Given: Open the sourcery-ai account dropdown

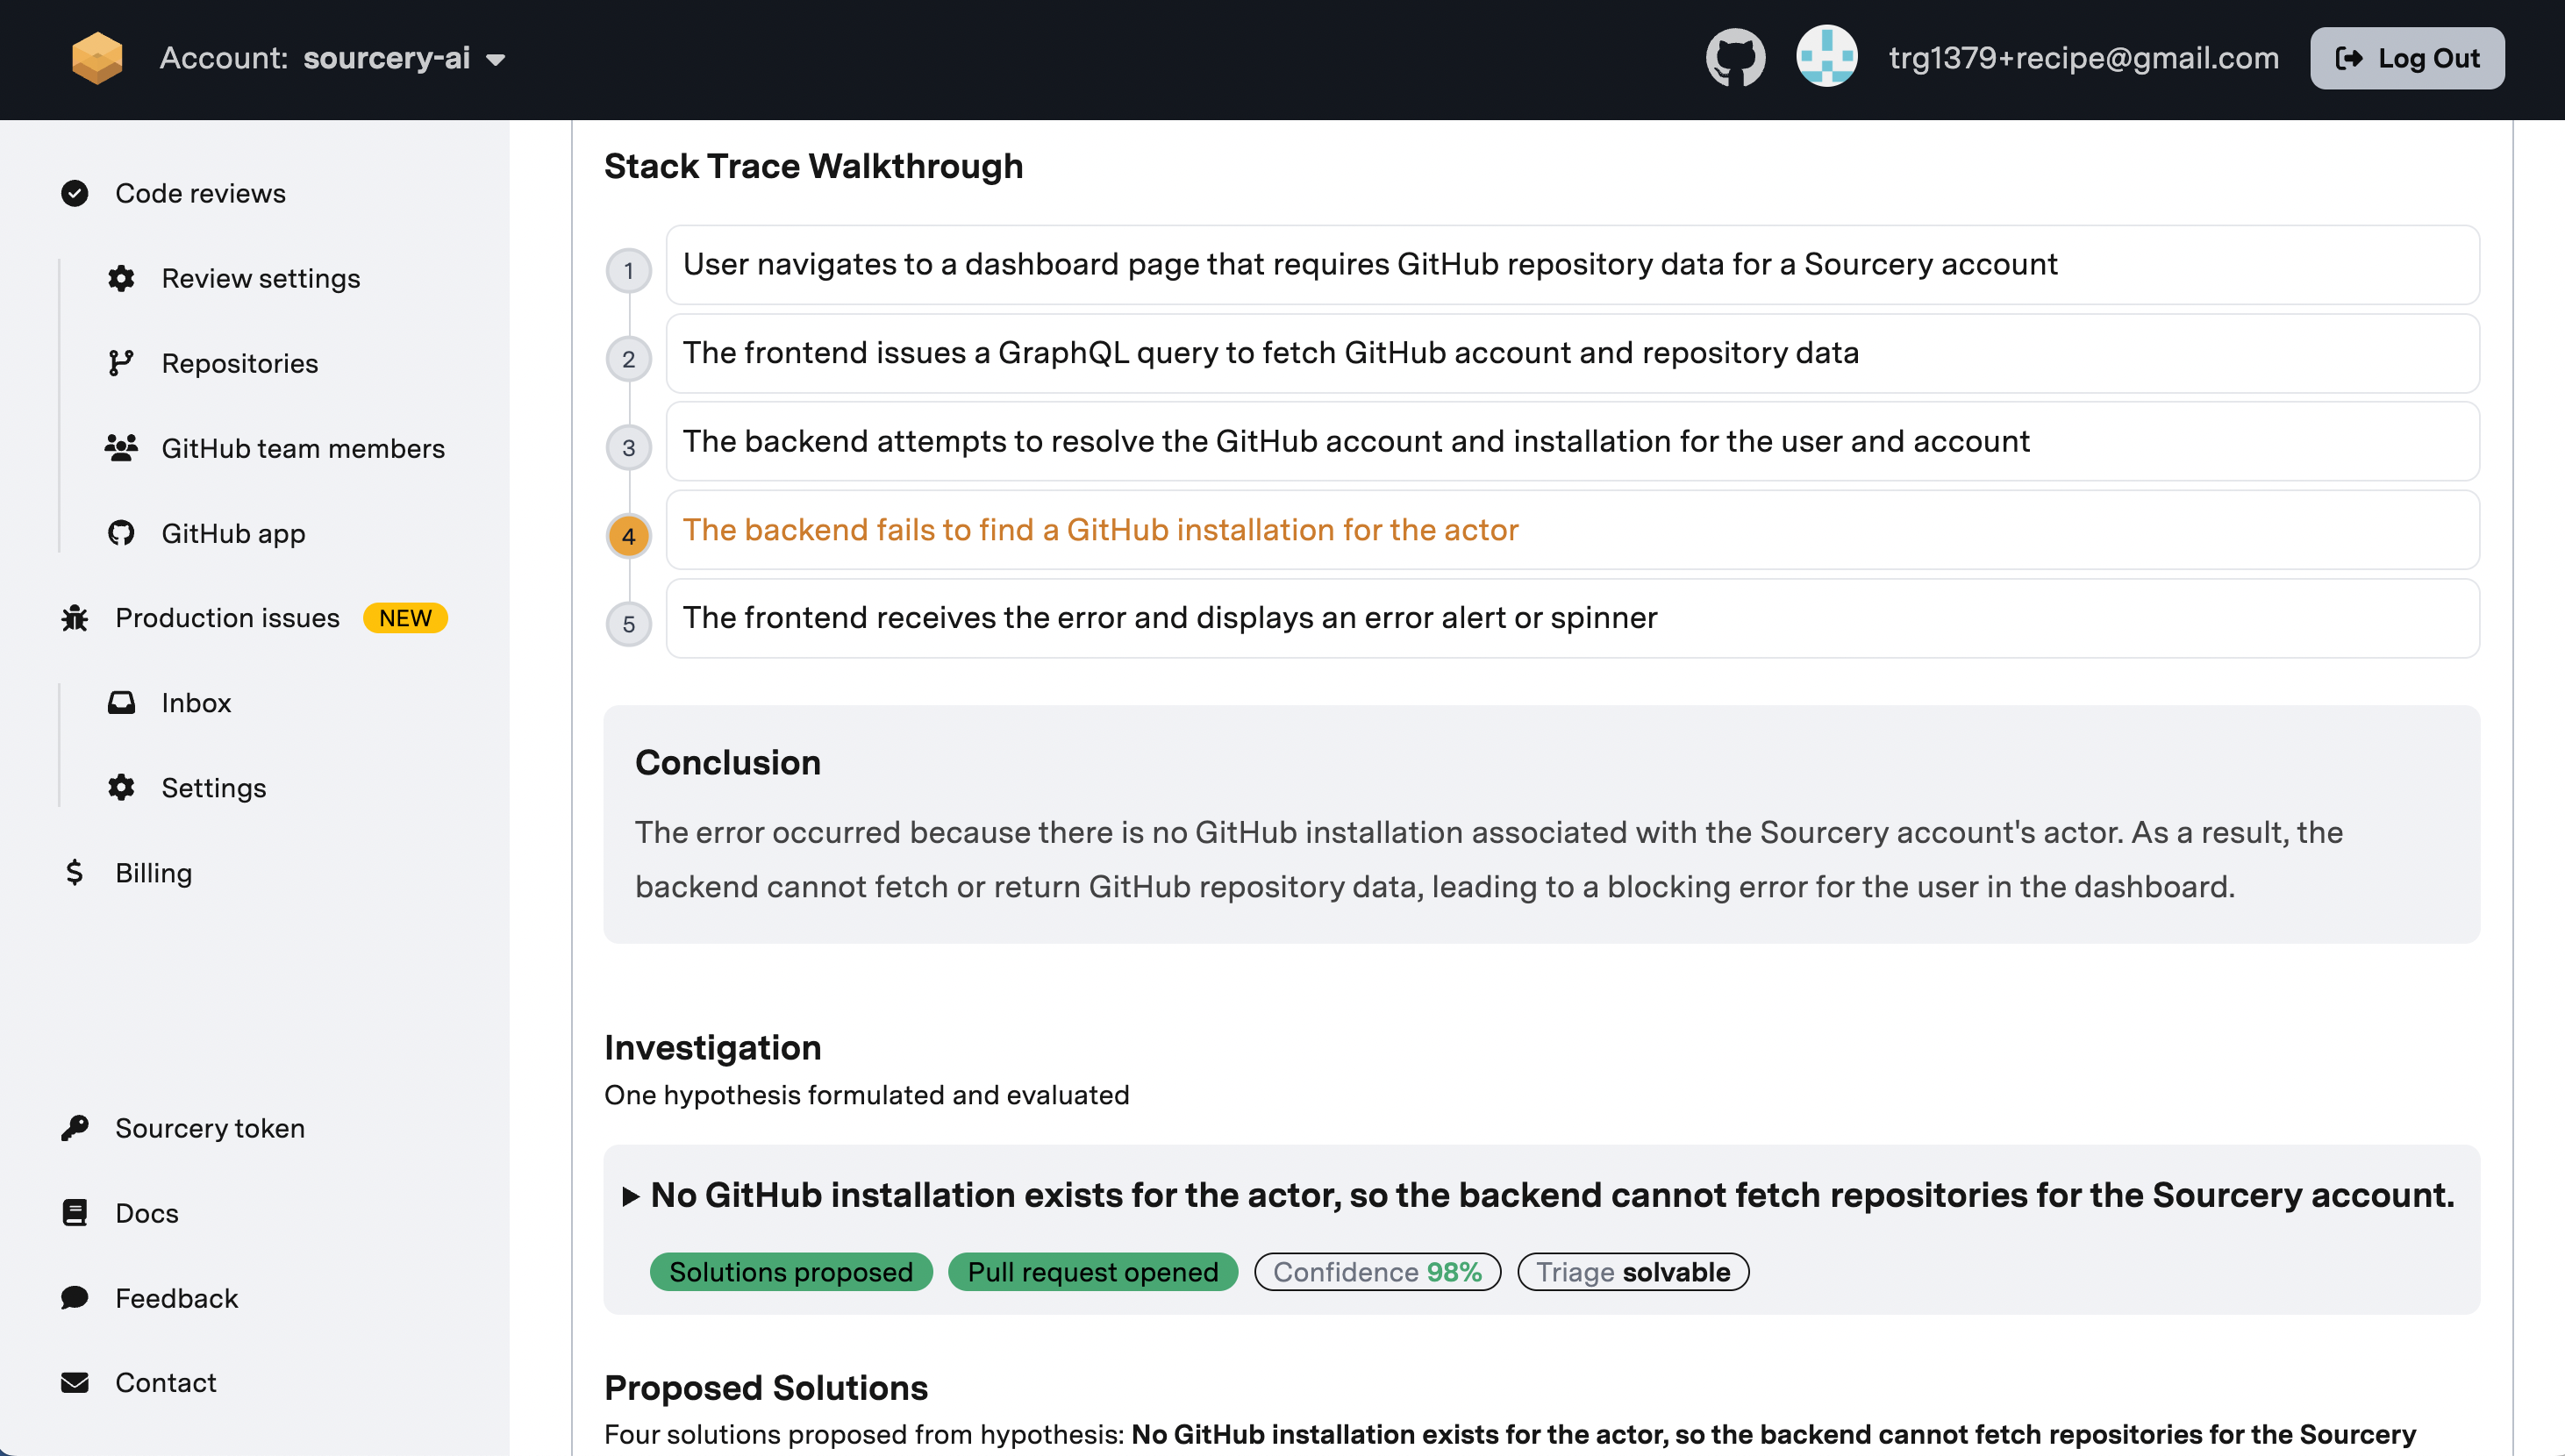Looking at the screenshot, I should tap(404, 59).
